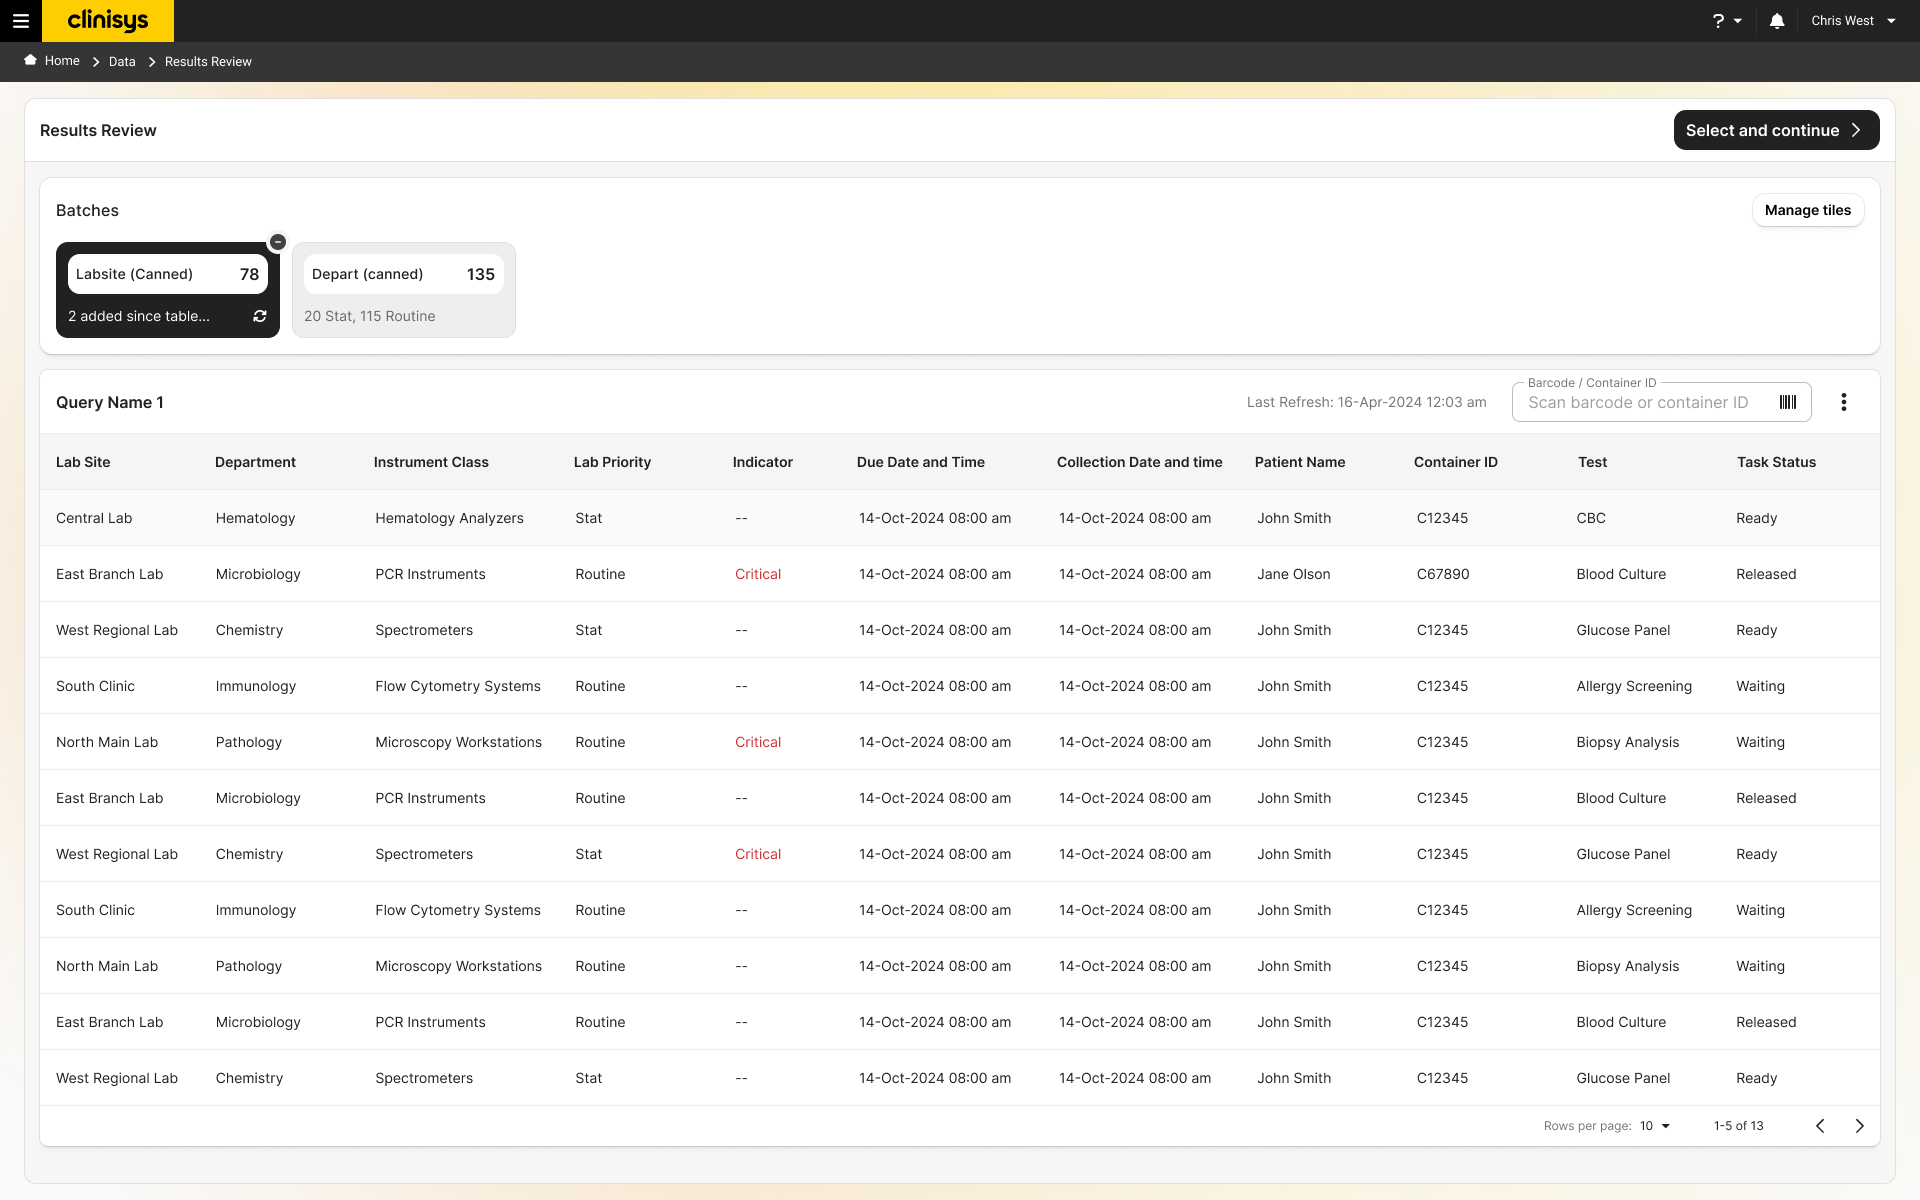Open the notifications bell
This screenshot has height=1200, width=1920.
click(1777, 21)
